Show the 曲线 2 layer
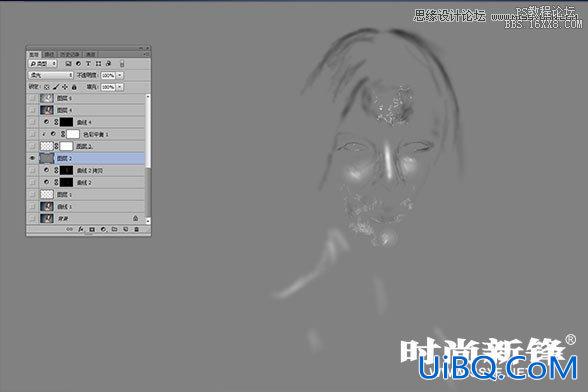The height and width of the screenshot is (392, 588). tap(32, 182)
